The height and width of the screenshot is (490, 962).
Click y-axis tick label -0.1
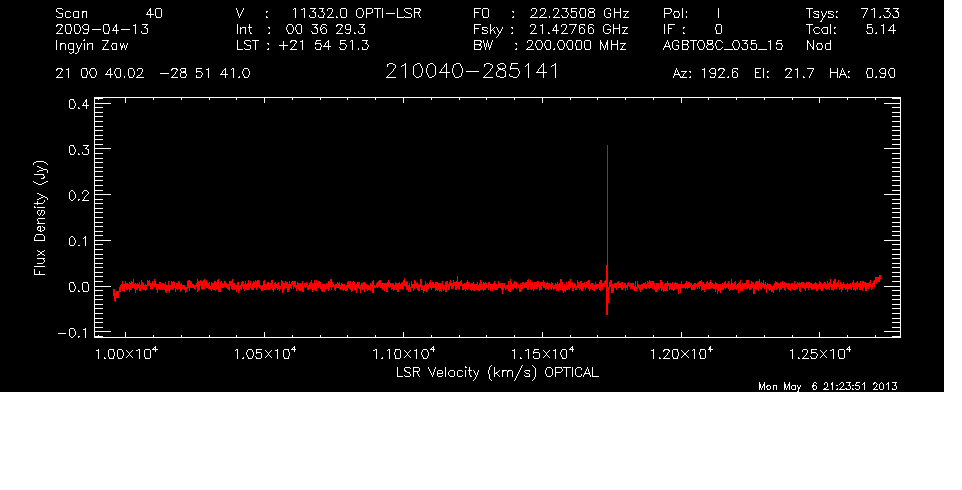point(73,334)
